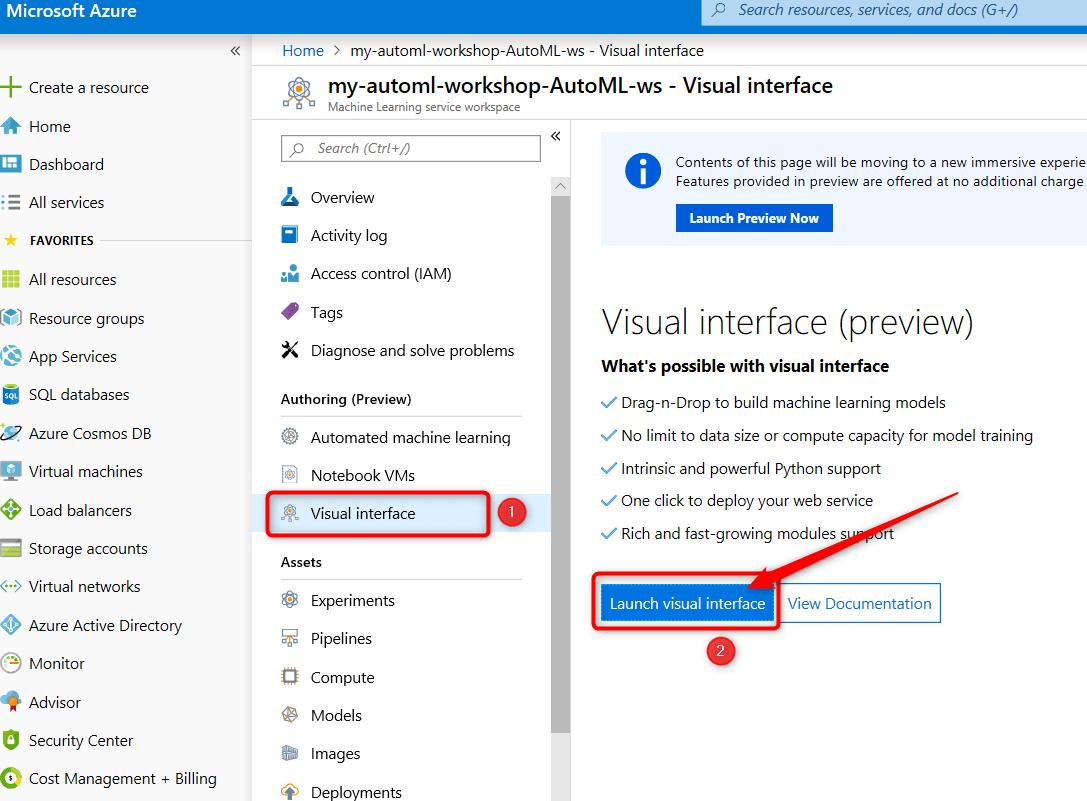Click the Notebook VMs icon

290,475
